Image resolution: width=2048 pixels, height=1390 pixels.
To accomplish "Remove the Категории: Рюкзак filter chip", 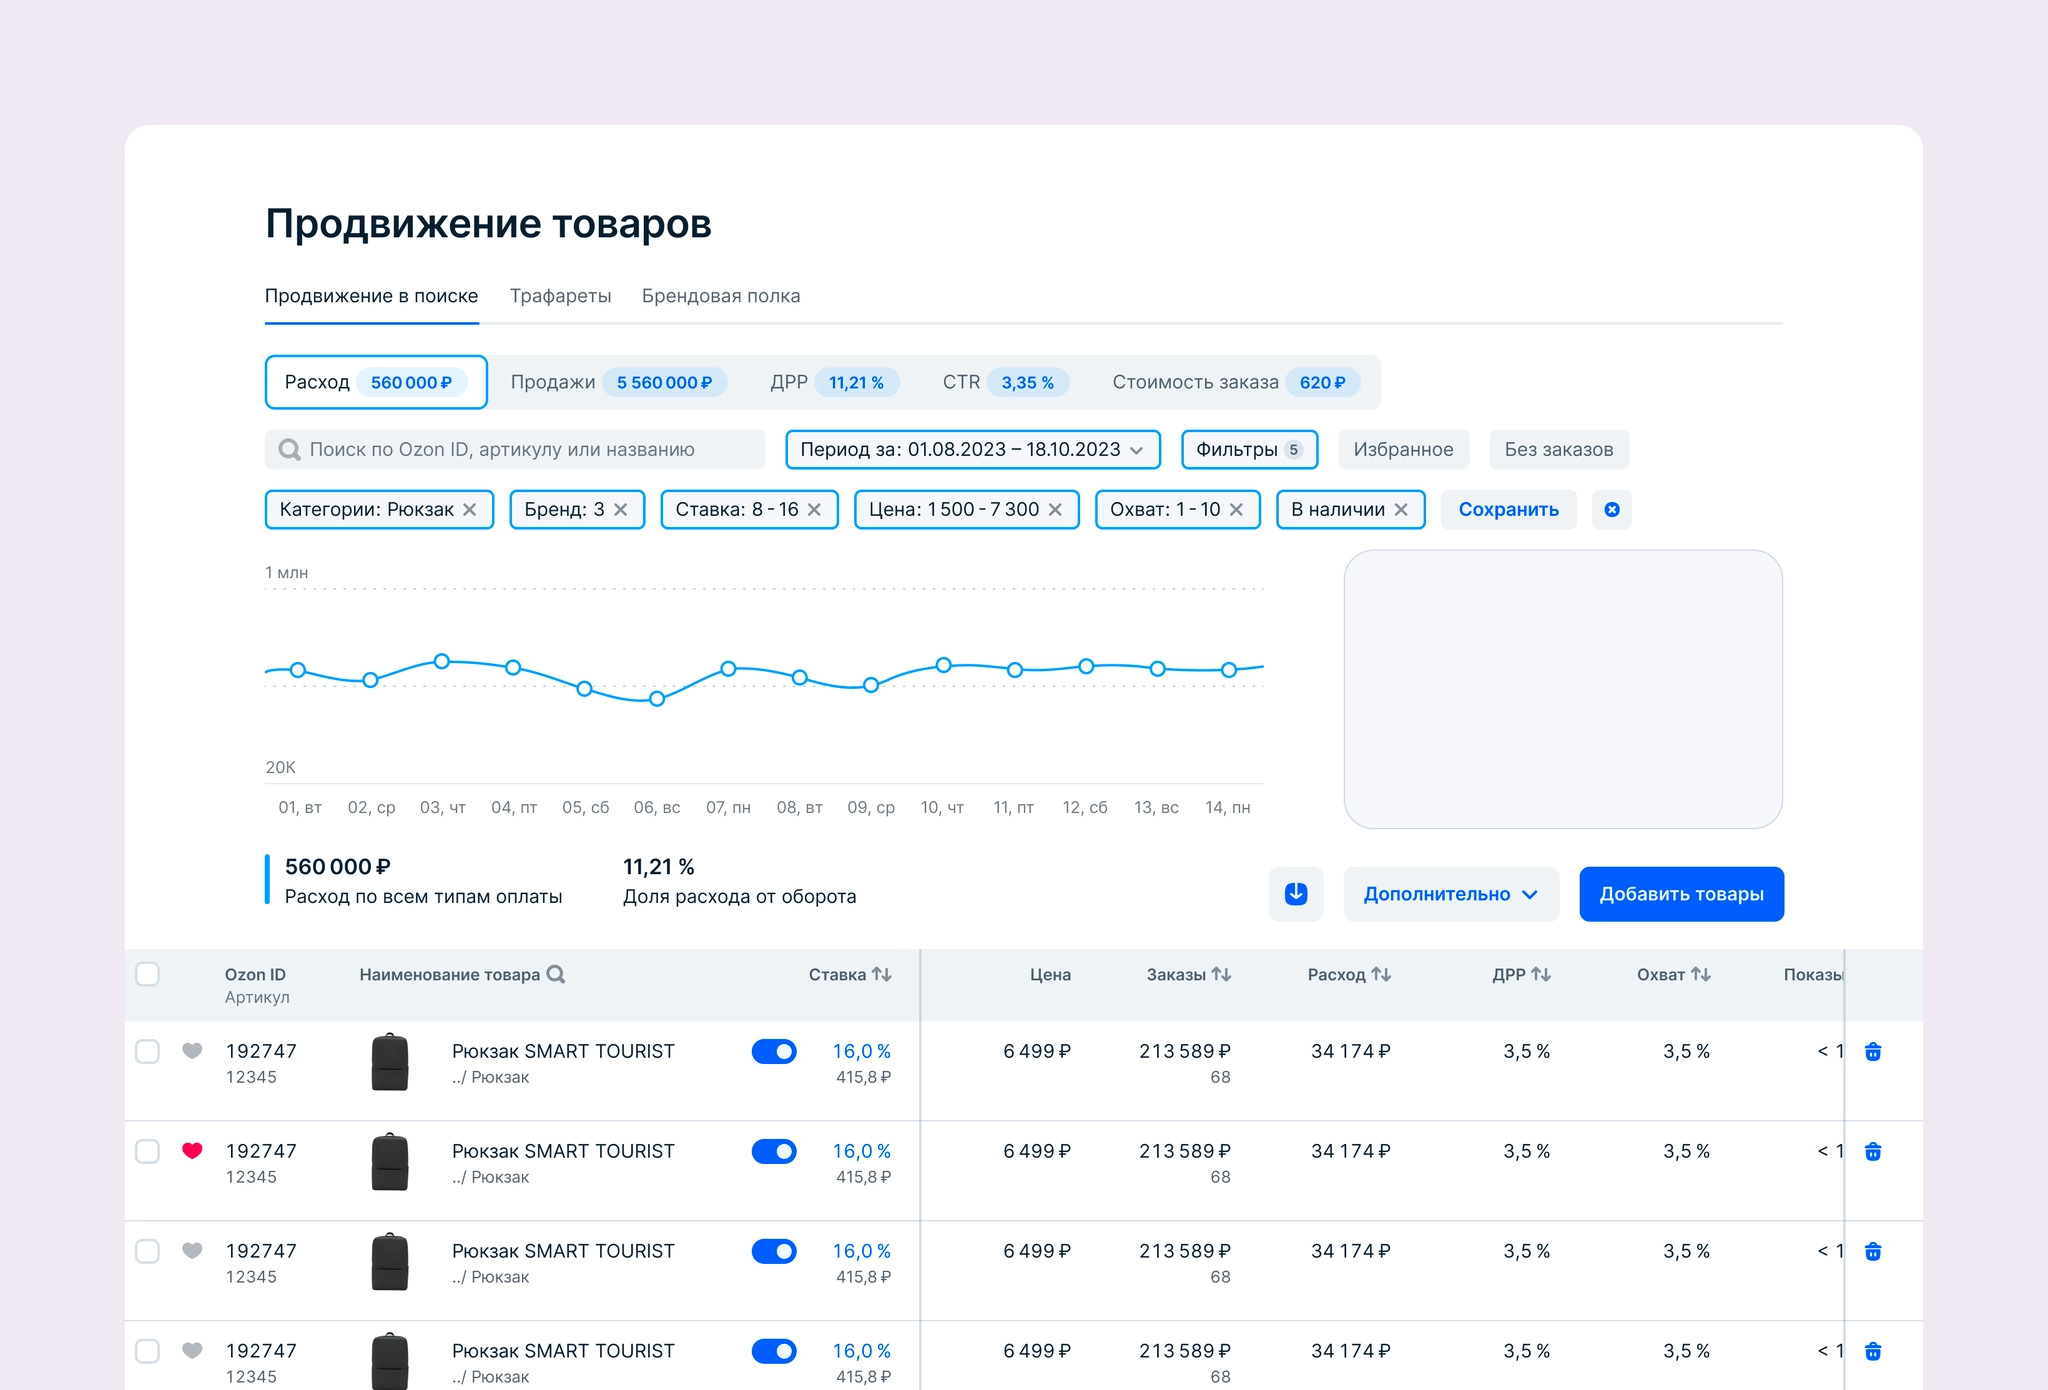I will [470, 510].
